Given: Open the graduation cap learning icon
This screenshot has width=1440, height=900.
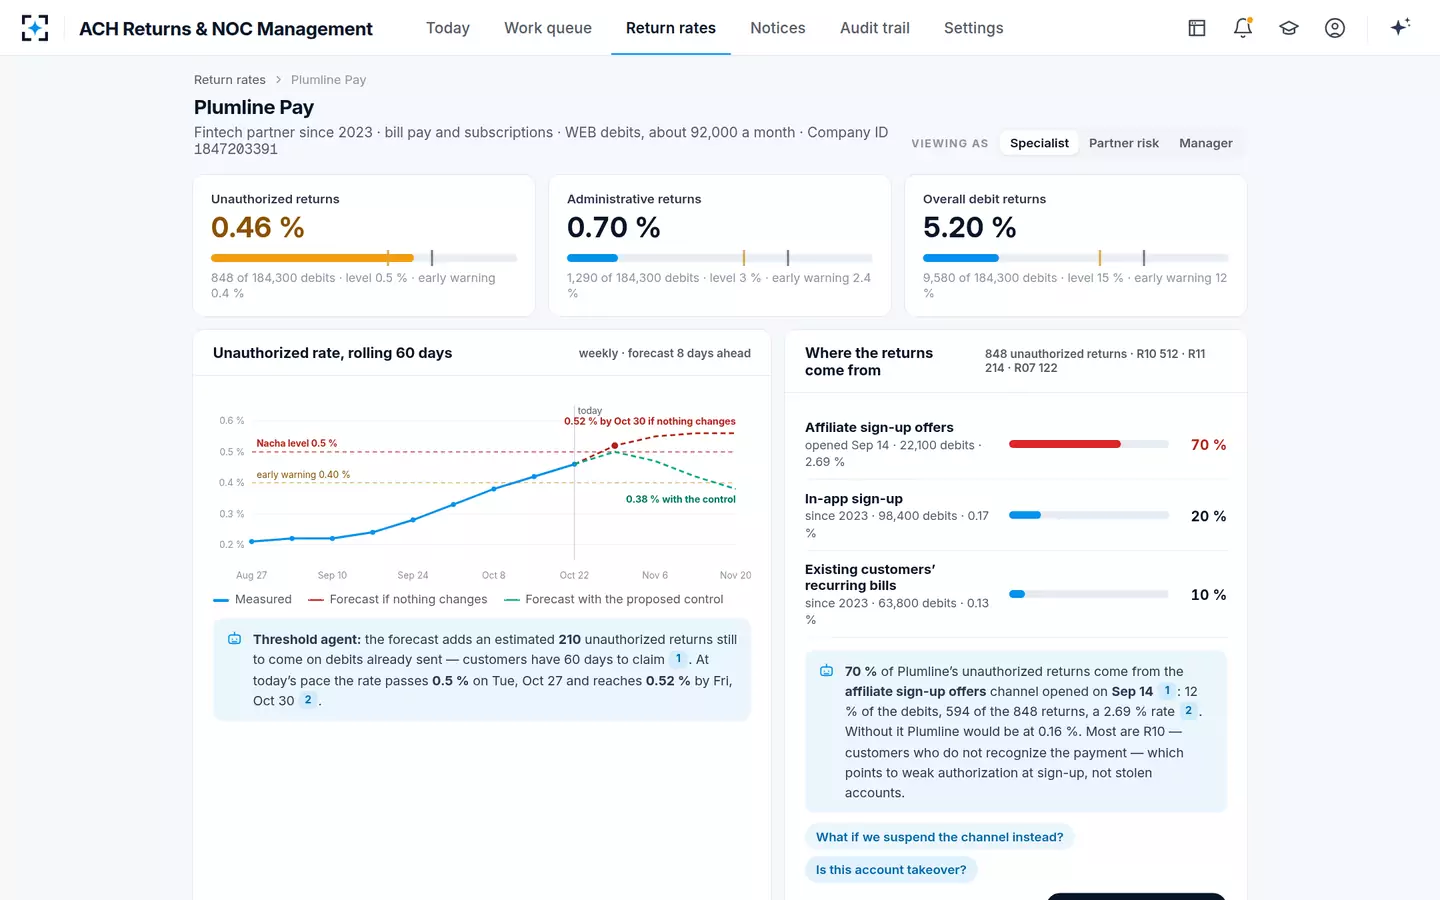Looking at the screenshot, I should tap(1289, 28).
